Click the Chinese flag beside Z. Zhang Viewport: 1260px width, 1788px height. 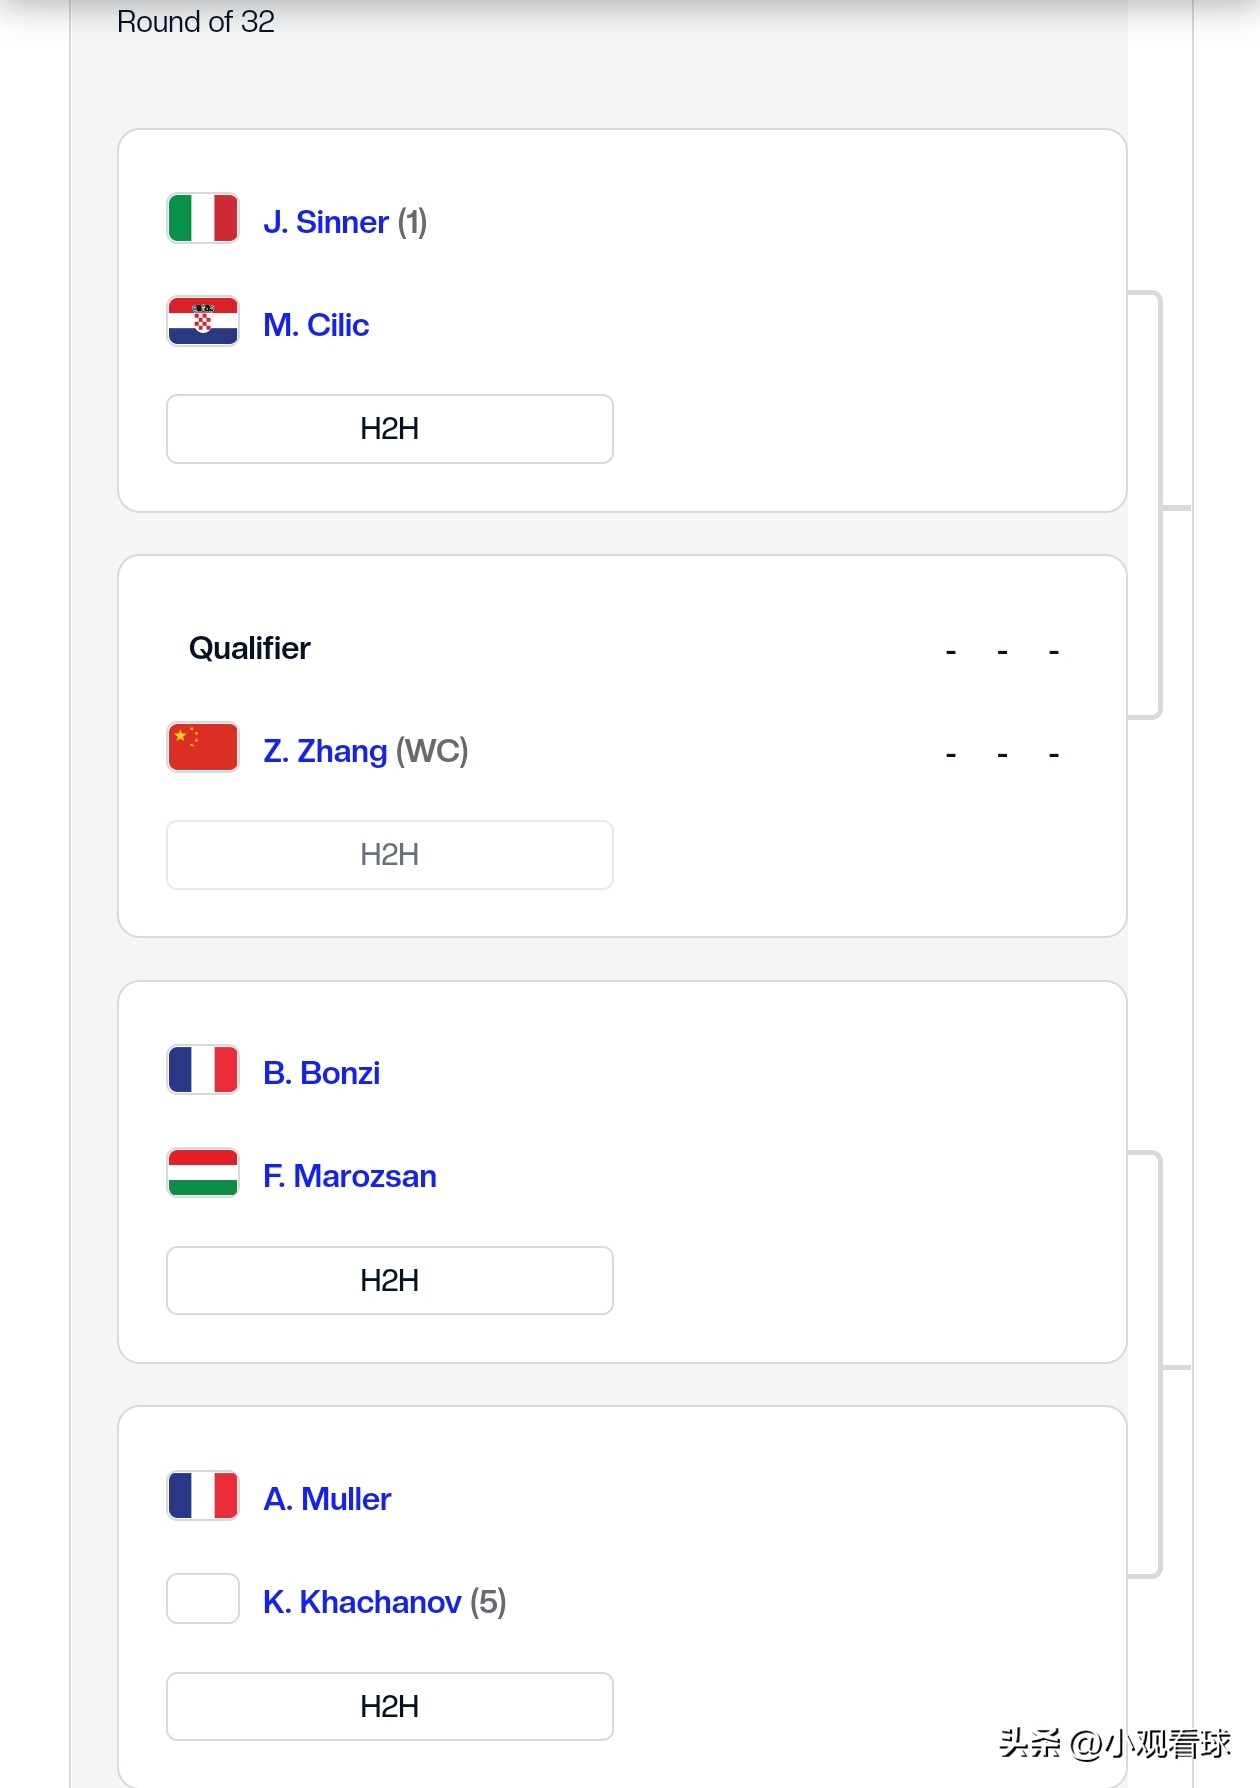pos(203,748)
